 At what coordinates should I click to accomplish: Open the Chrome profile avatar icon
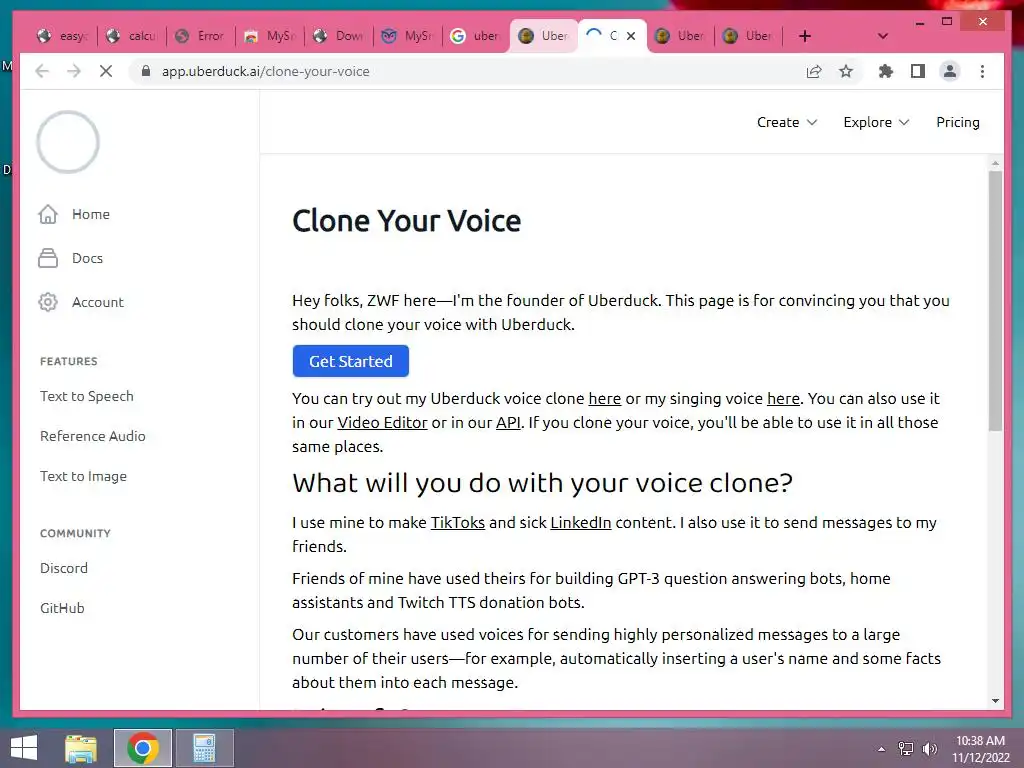(x=950, y=71)
